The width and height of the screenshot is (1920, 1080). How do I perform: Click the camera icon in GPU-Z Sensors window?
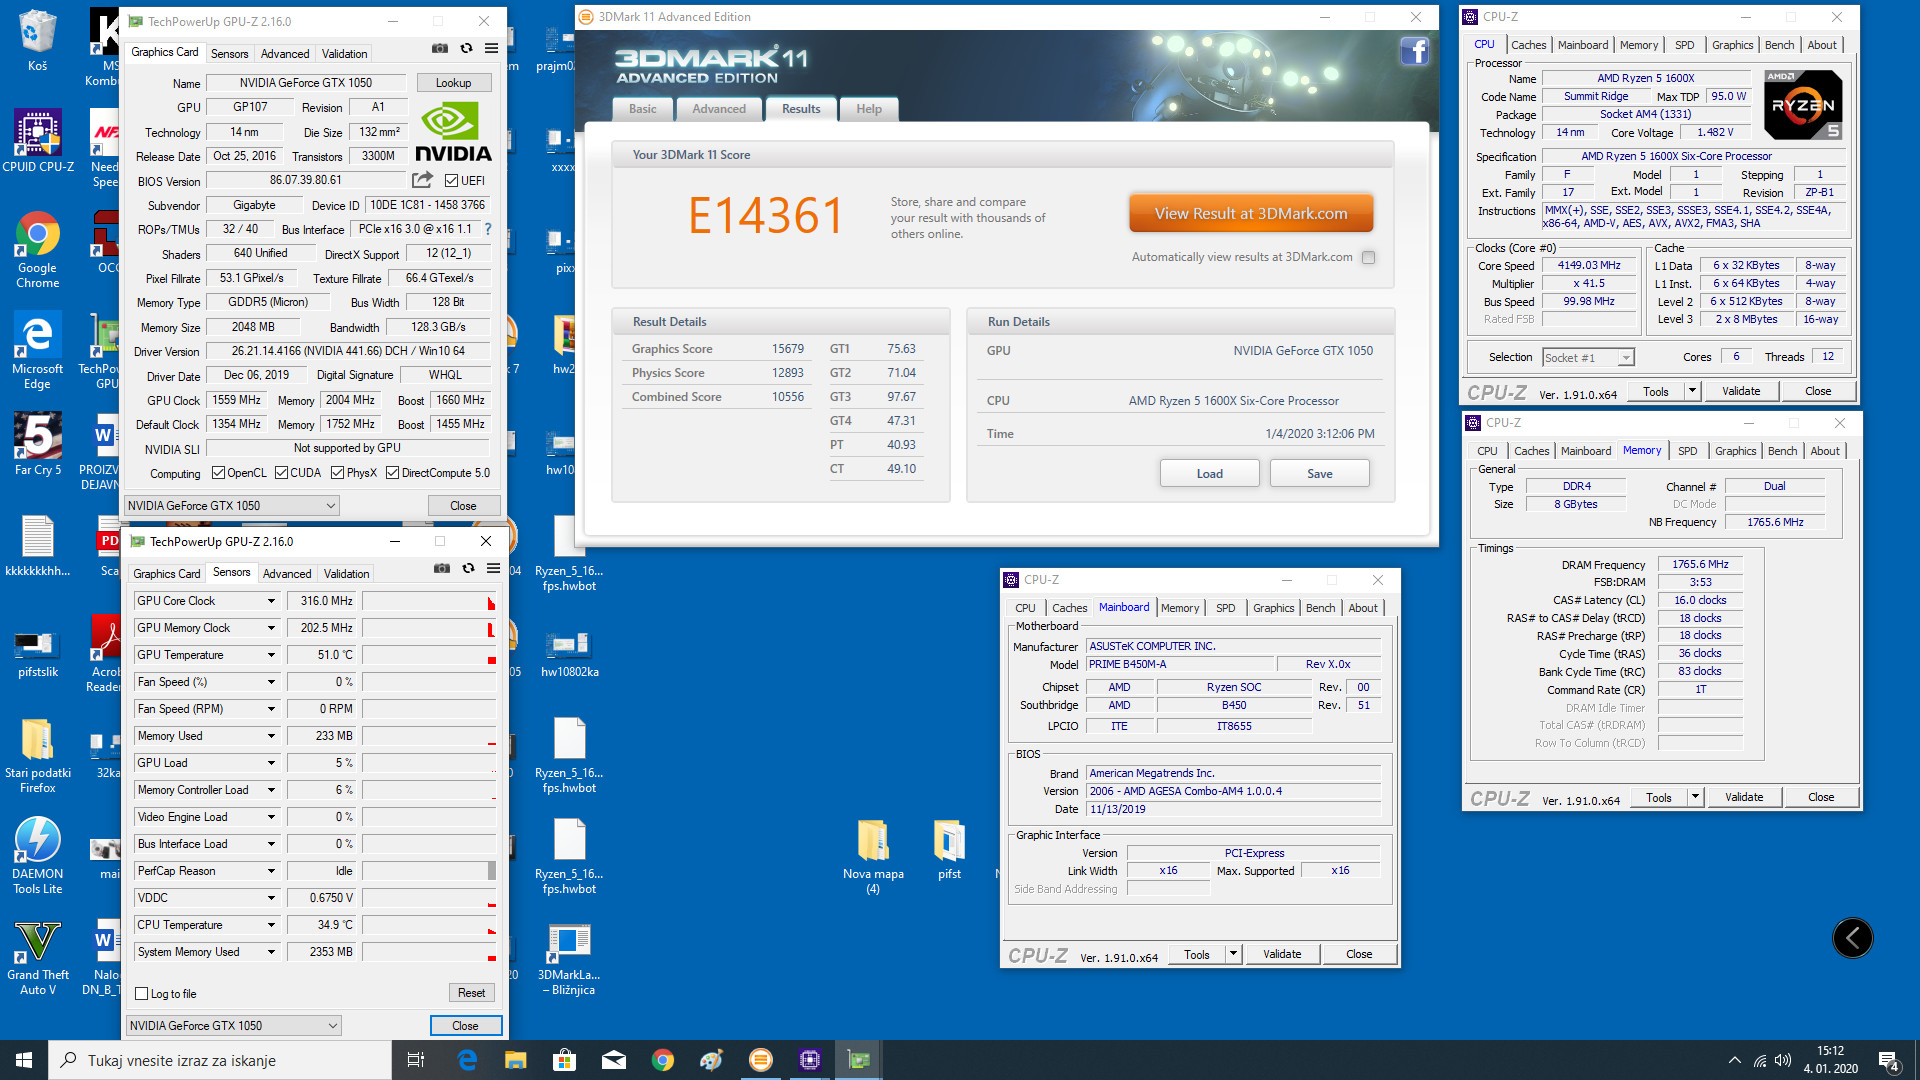pyautogui.click(x=442, y=568)
